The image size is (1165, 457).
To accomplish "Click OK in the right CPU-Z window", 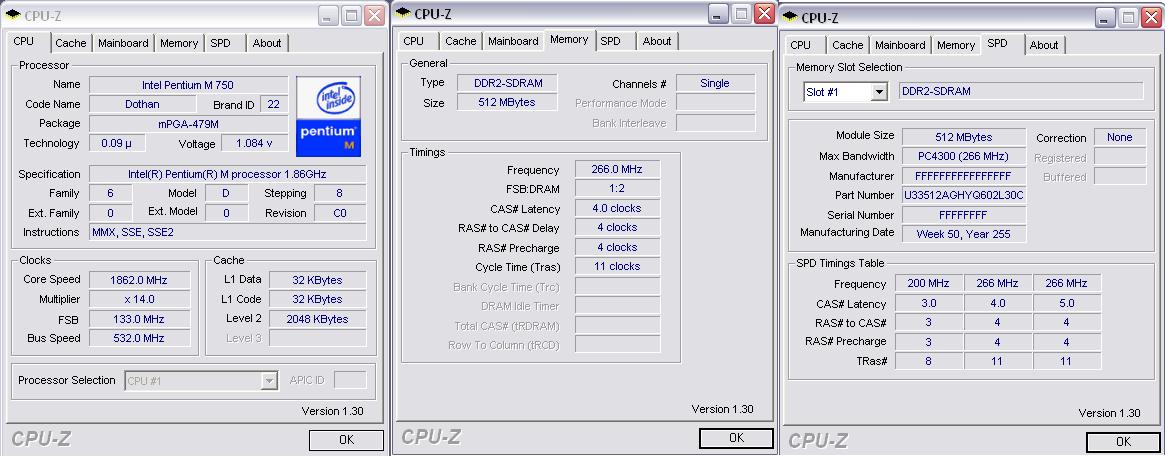I will pyautogui.click(x=1123, y=441).
